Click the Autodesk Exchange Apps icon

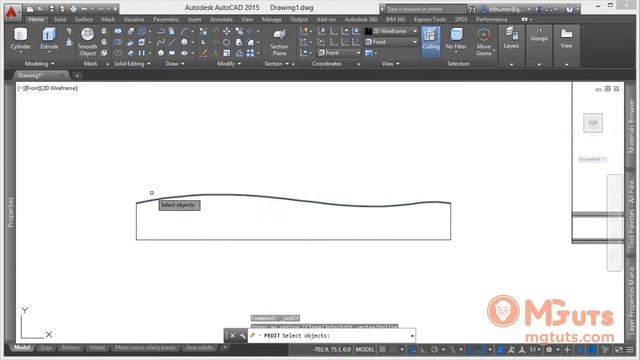pyautogui.click(x=539, y=9)
